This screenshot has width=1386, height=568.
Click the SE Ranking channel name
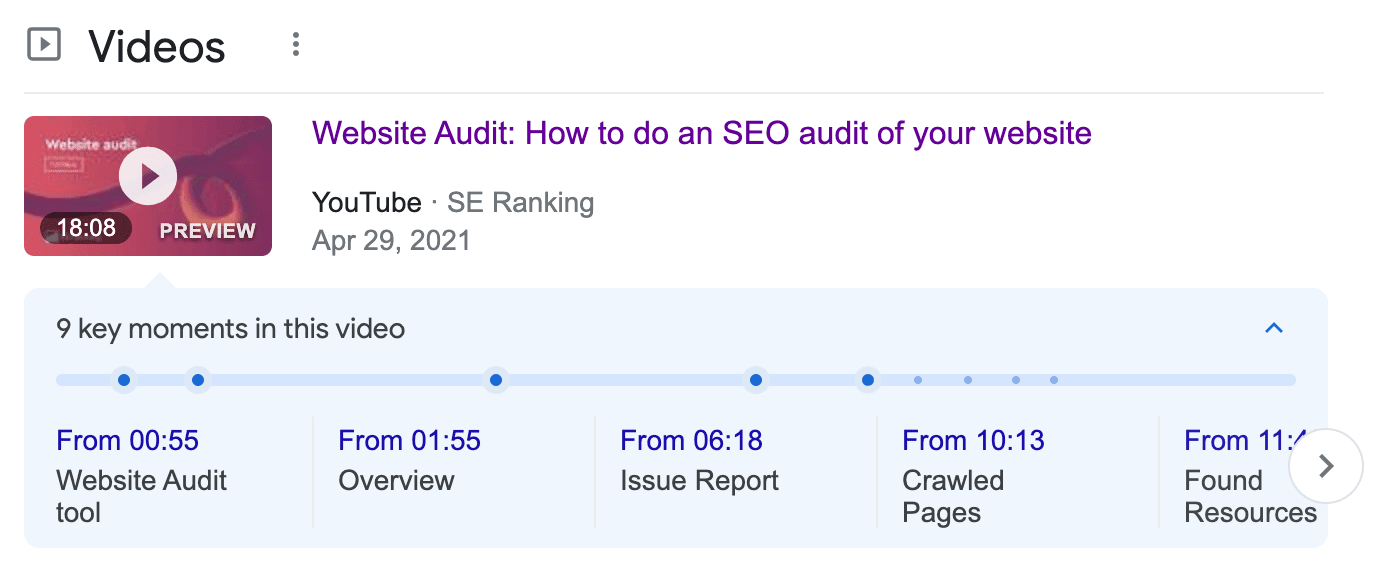tap(520, 203)
